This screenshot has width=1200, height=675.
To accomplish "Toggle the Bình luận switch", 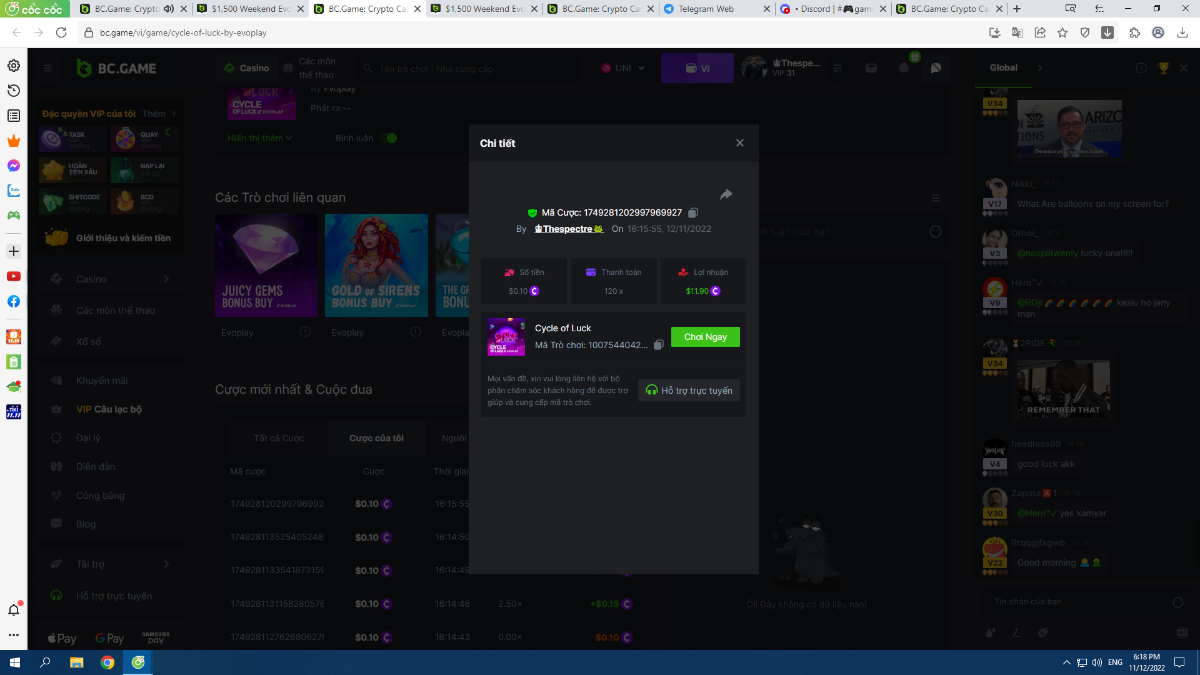I will [387, 138].
